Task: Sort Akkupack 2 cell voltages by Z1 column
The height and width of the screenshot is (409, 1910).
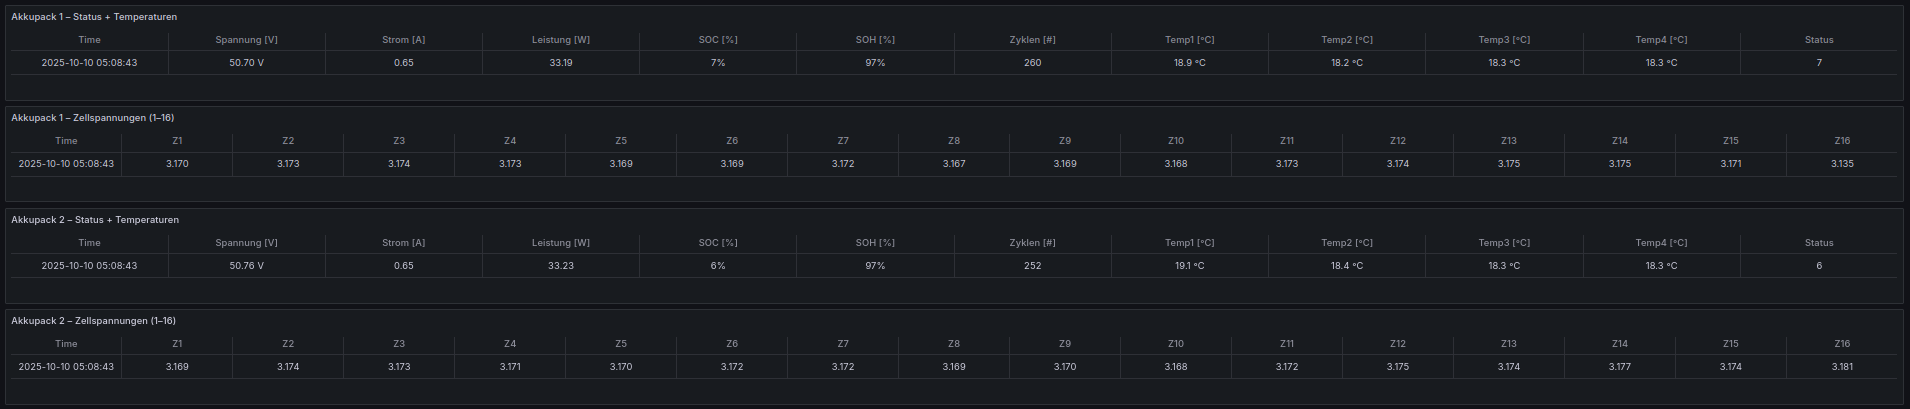Action: 177,344
